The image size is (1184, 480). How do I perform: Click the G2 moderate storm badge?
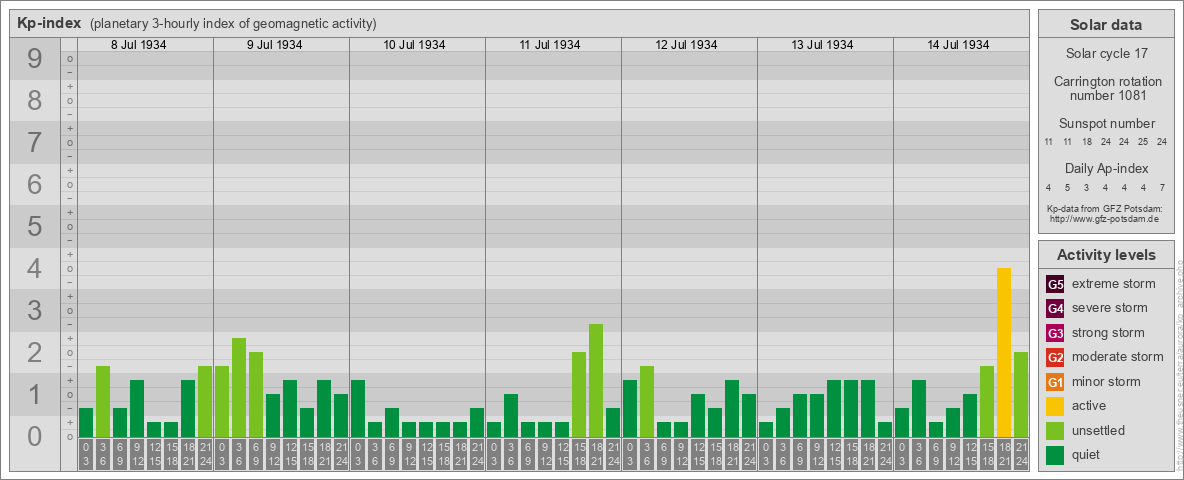click(1055, 357)
